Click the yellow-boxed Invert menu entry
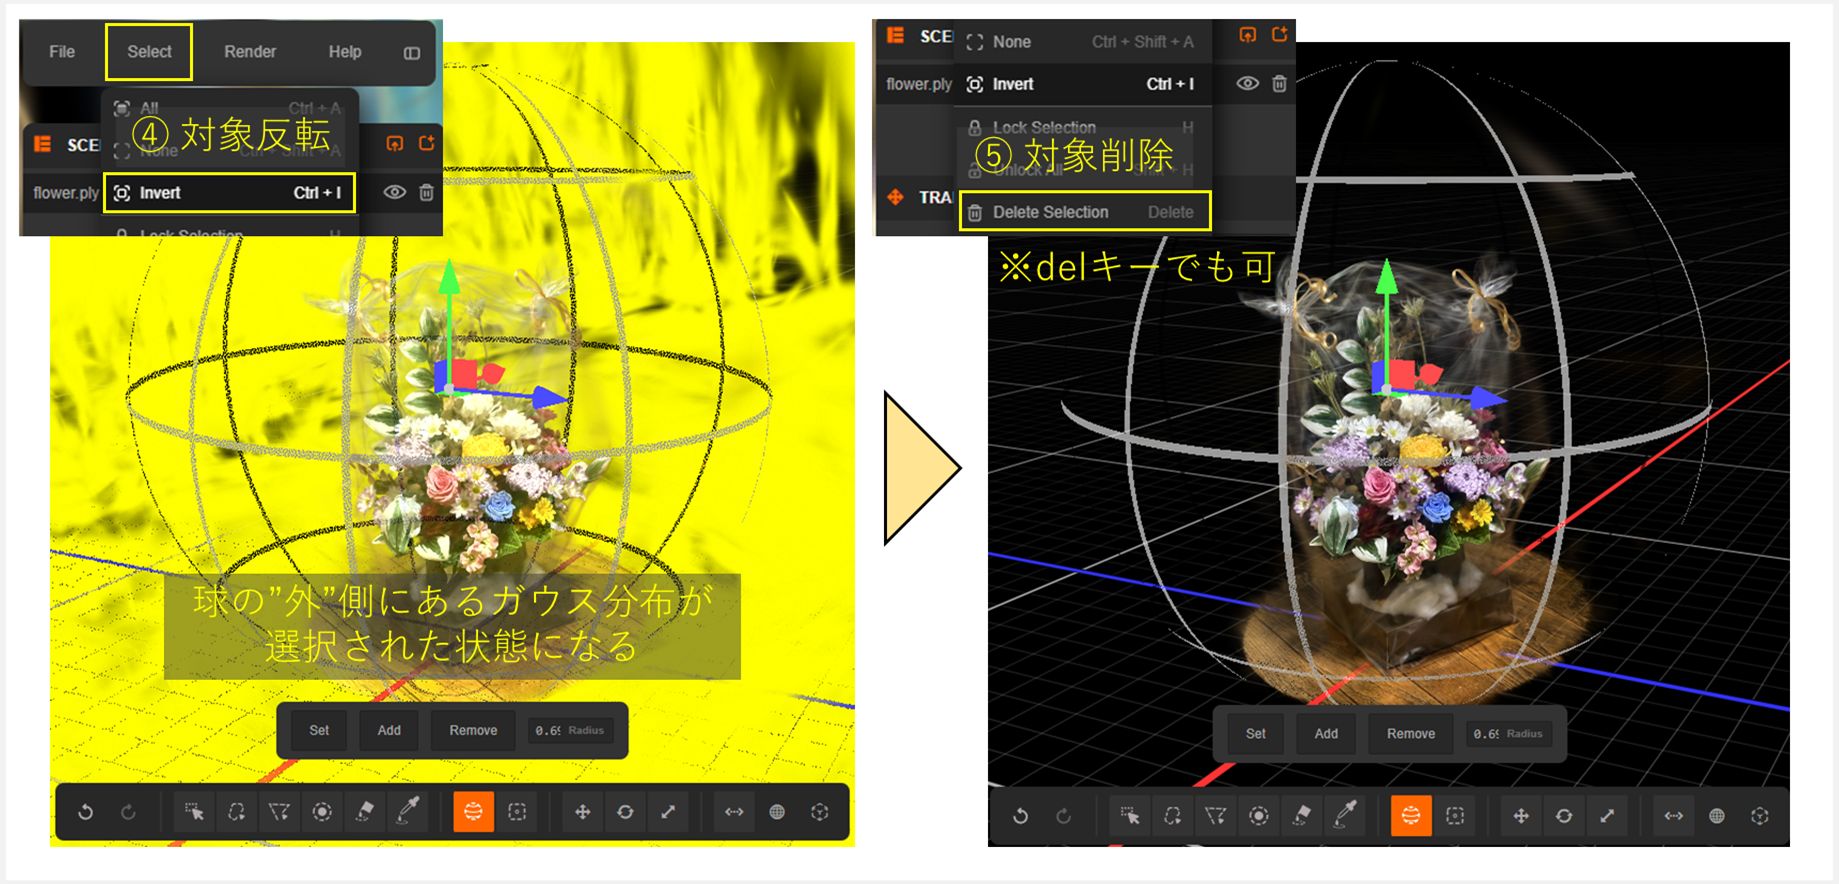The image size is (1839, 884). click(229, 193)
